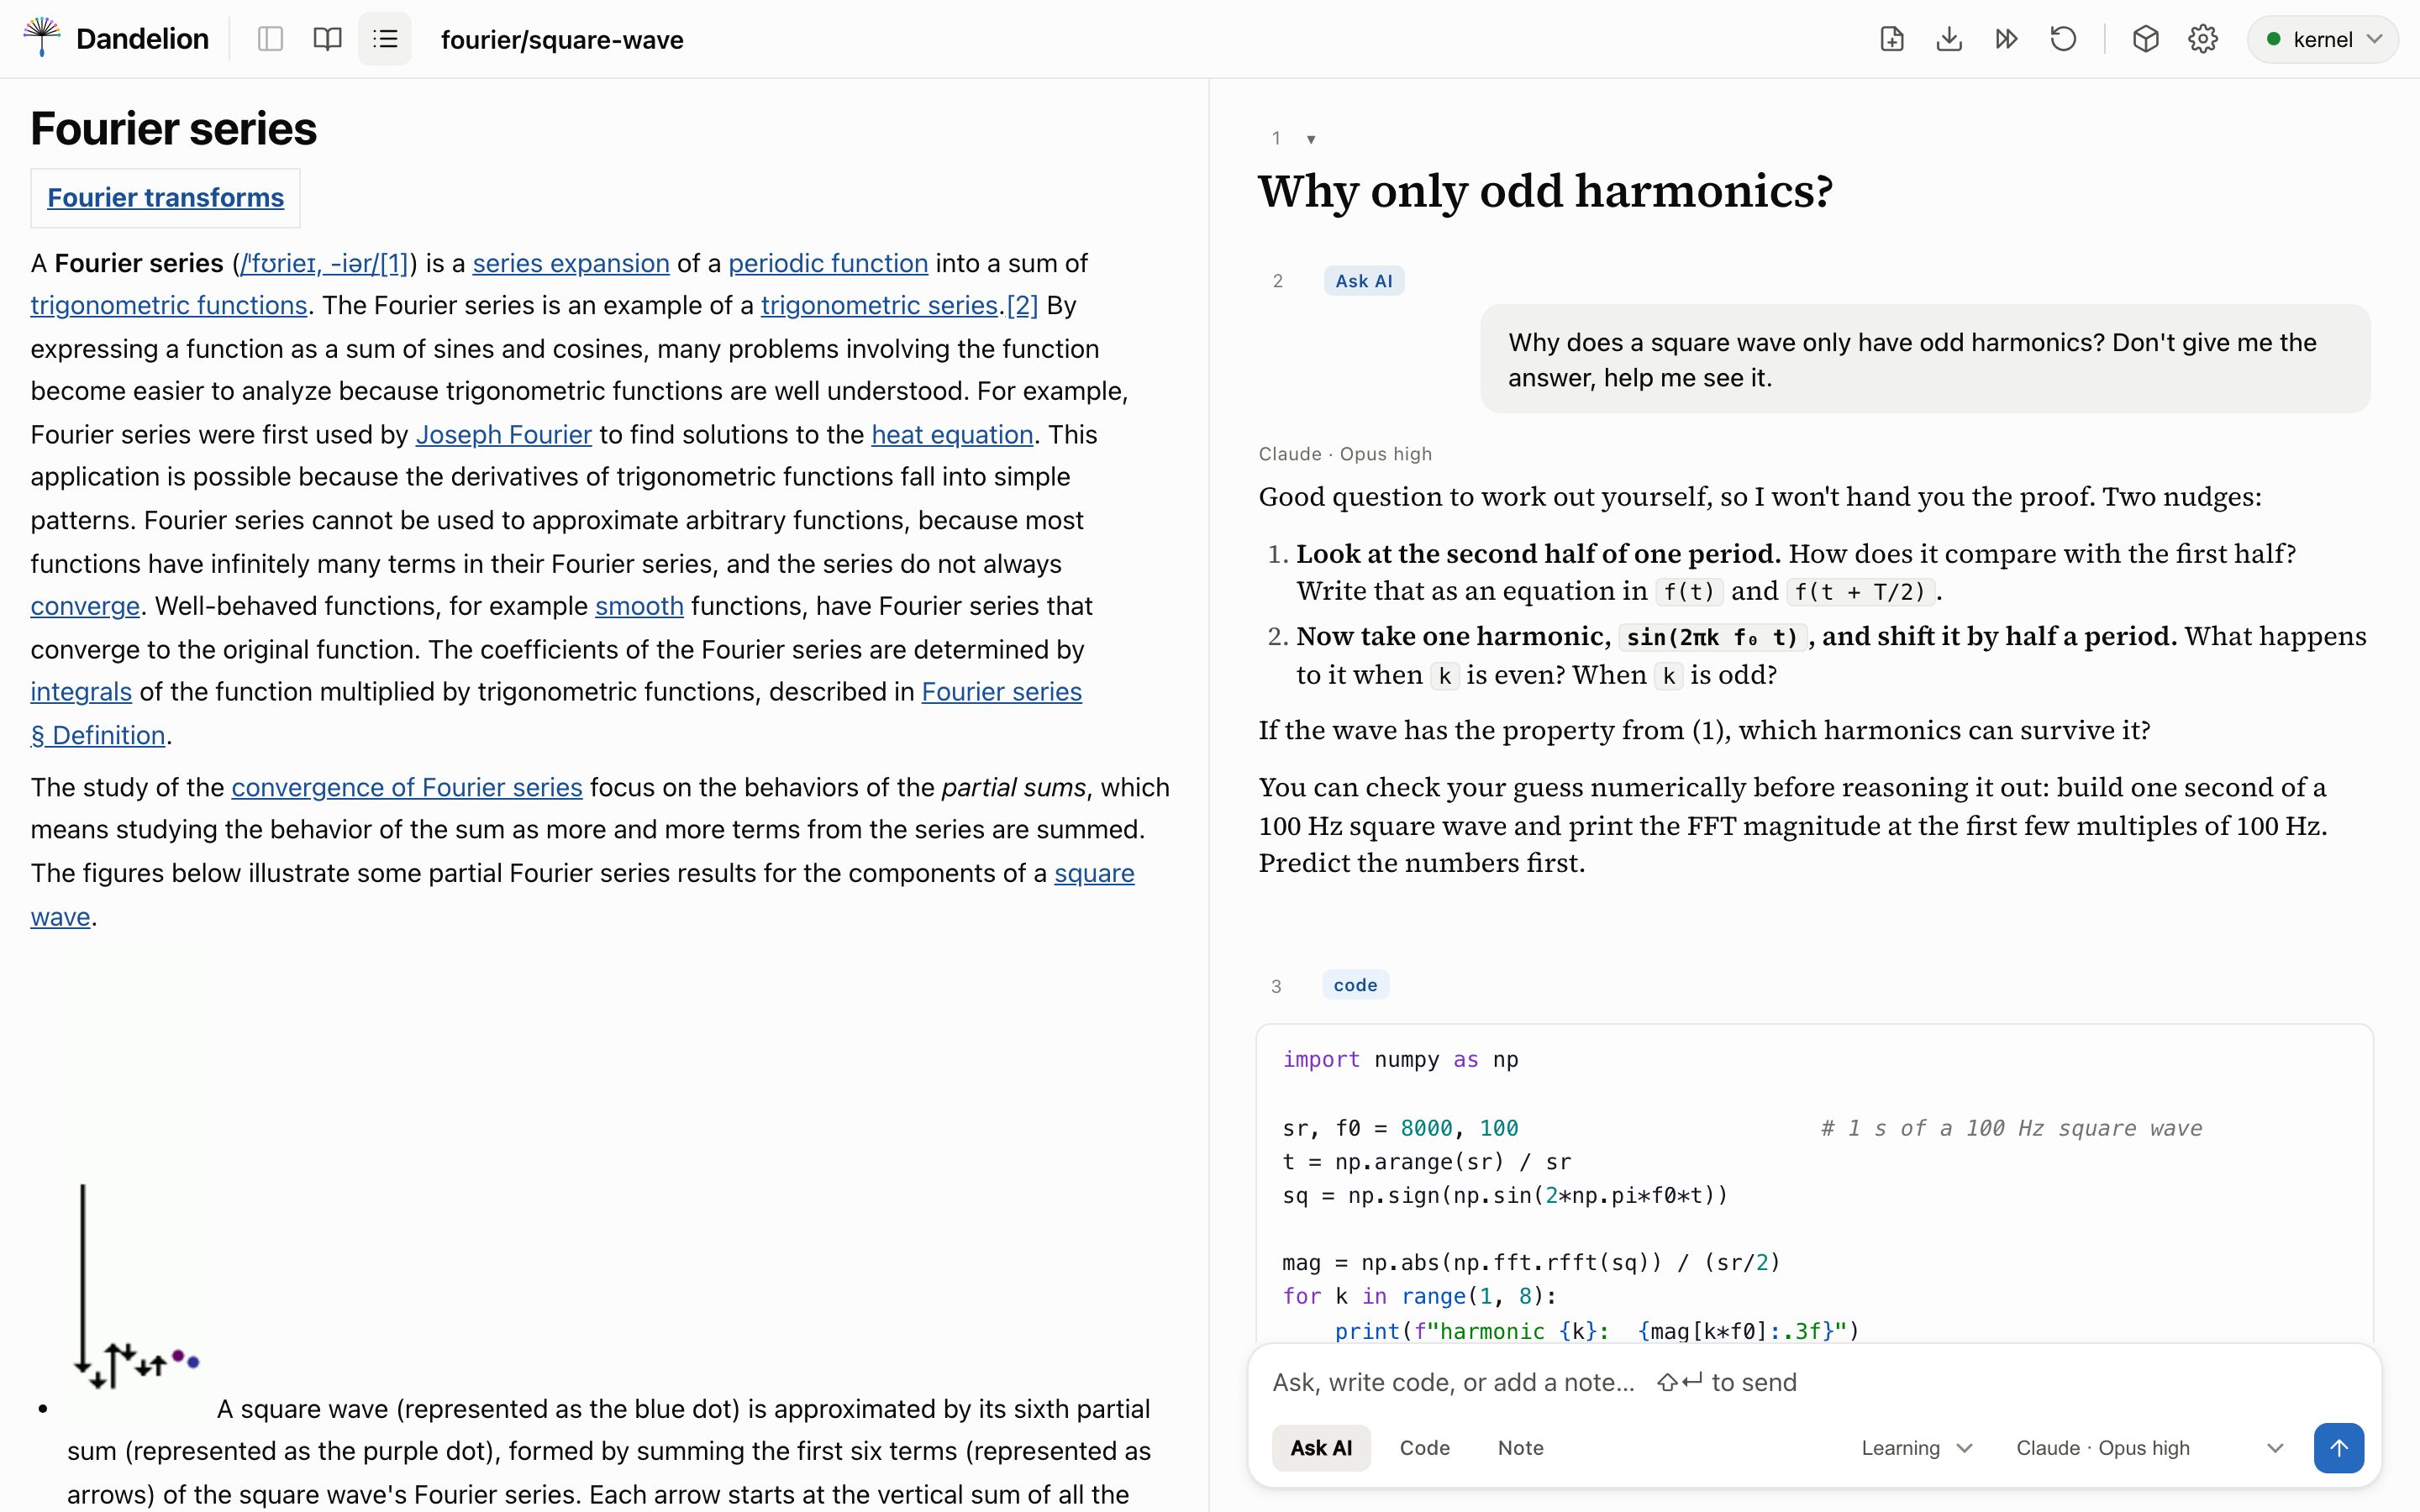Click the Why only odd harmonics? heading

click(x=1545, y=190)
